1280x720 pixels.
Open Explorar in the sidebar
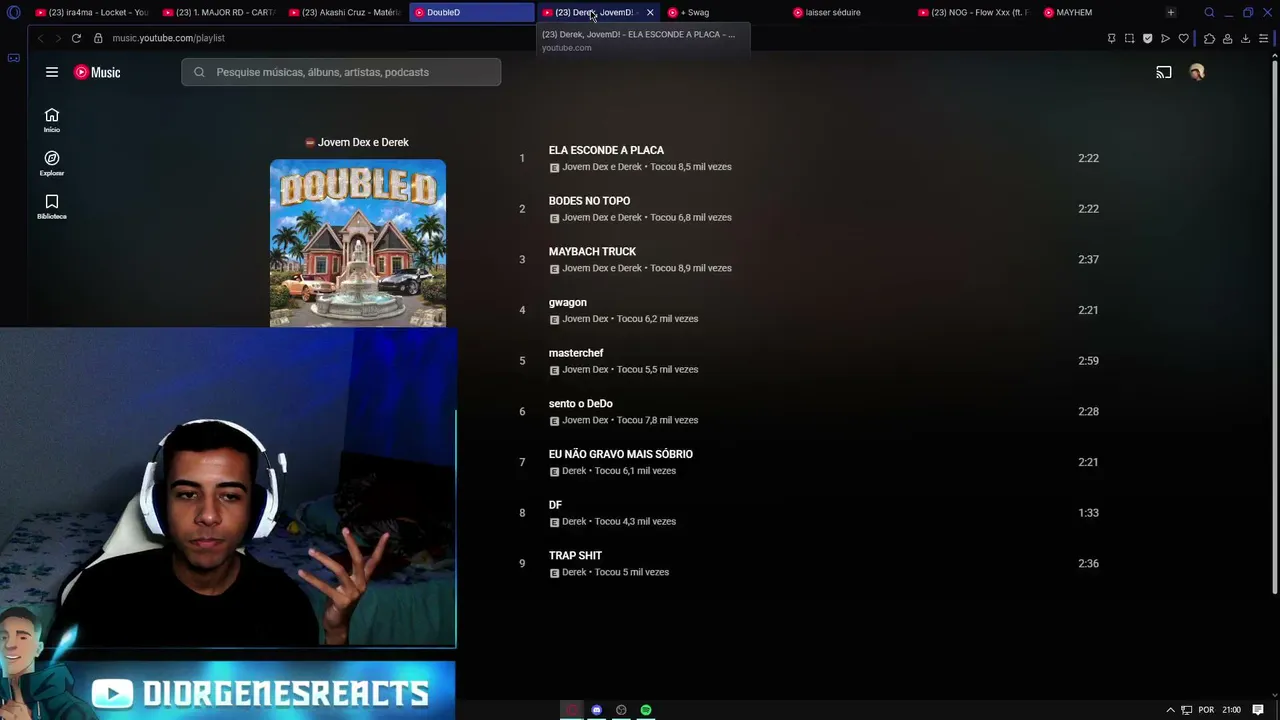click(52, 163)
